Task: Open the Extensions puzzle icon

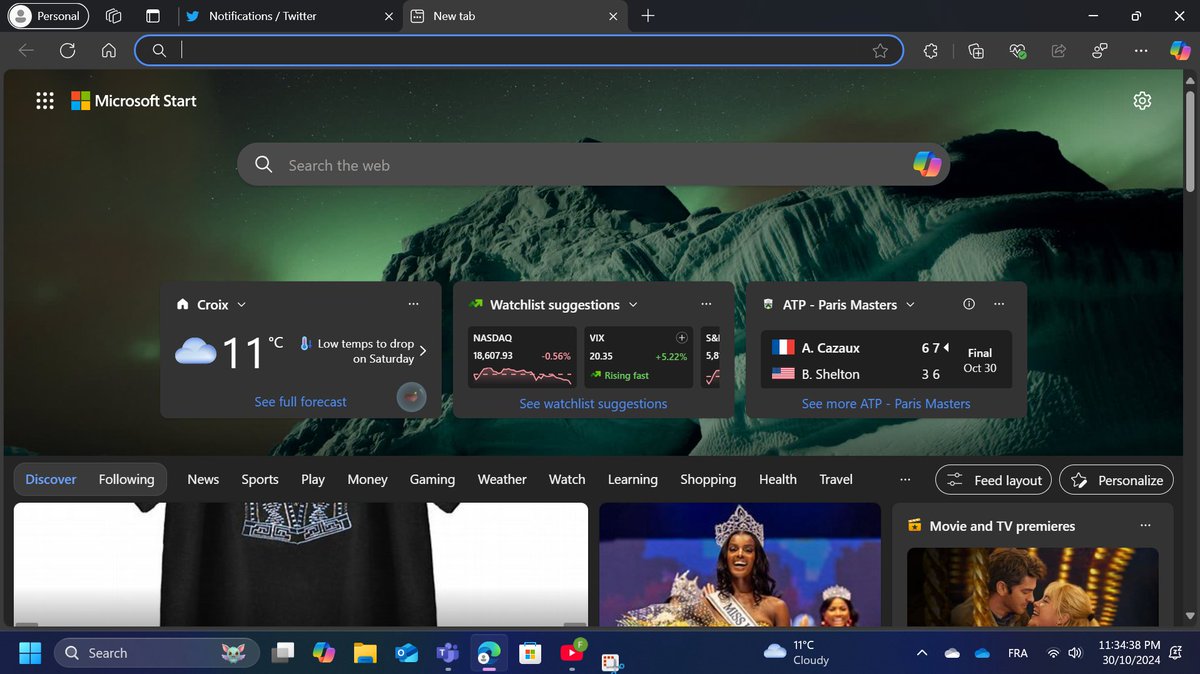Action: pos(930,51)
